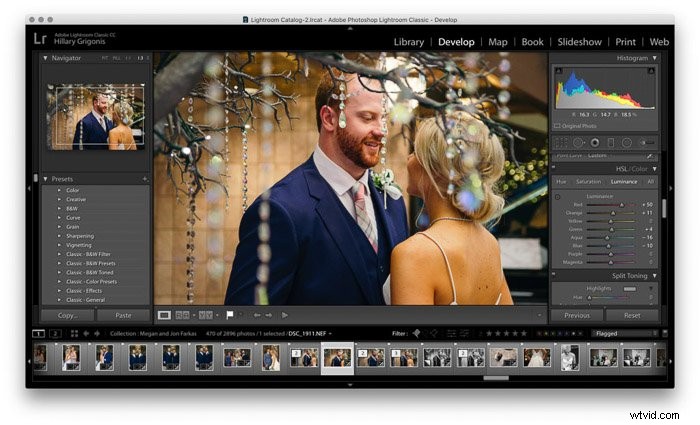Click the filmstrip Go Forward arrow
The image size is (700, 425).
click(x=96, y=333)
